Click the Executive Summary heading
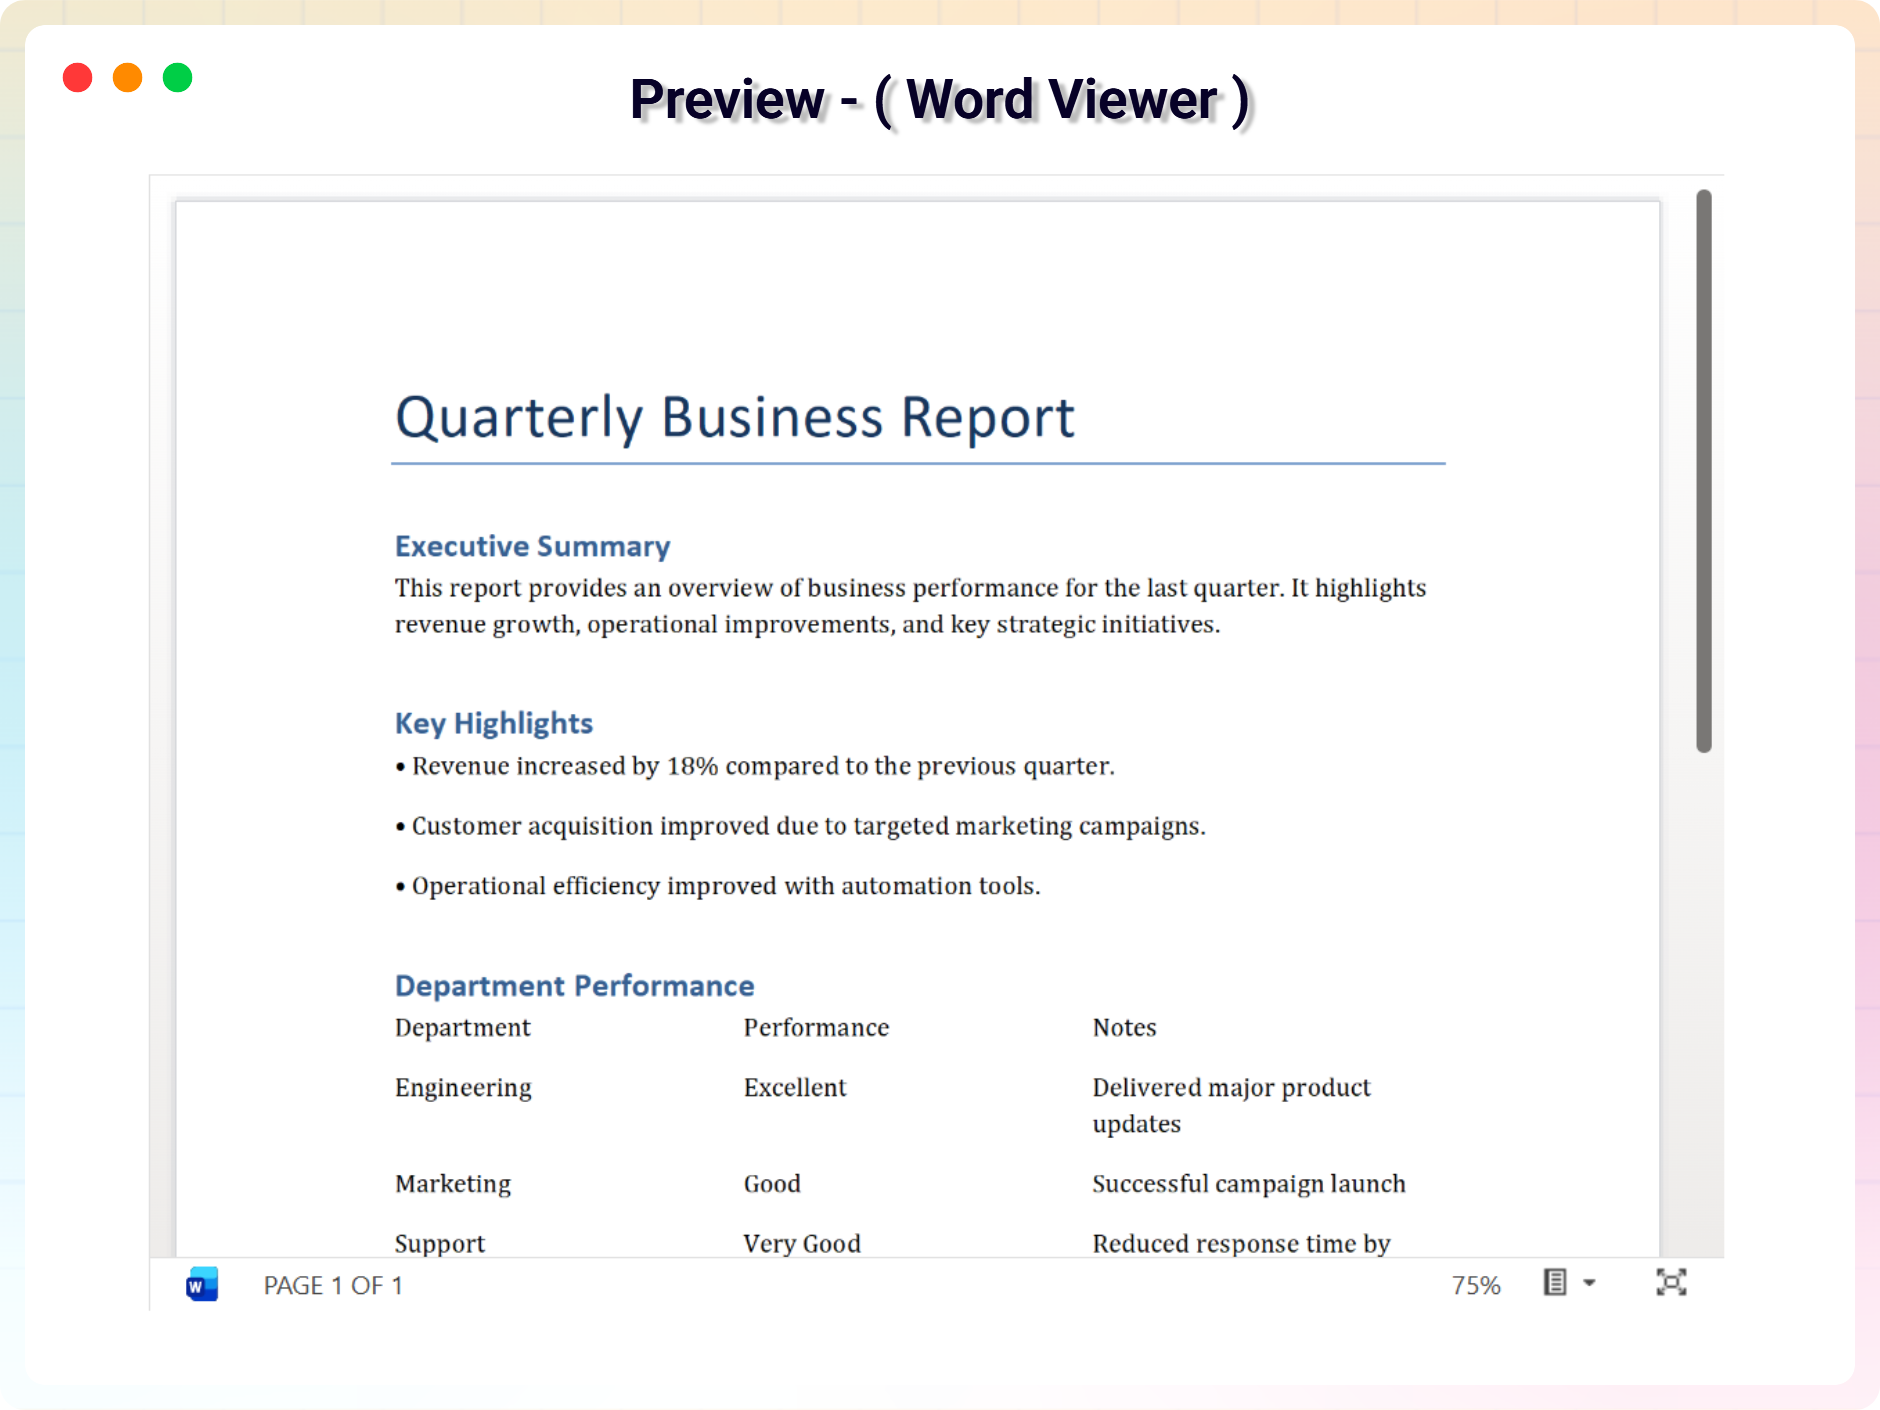The width and height of the screenshot is (1880, 1410). pos(533,546)
